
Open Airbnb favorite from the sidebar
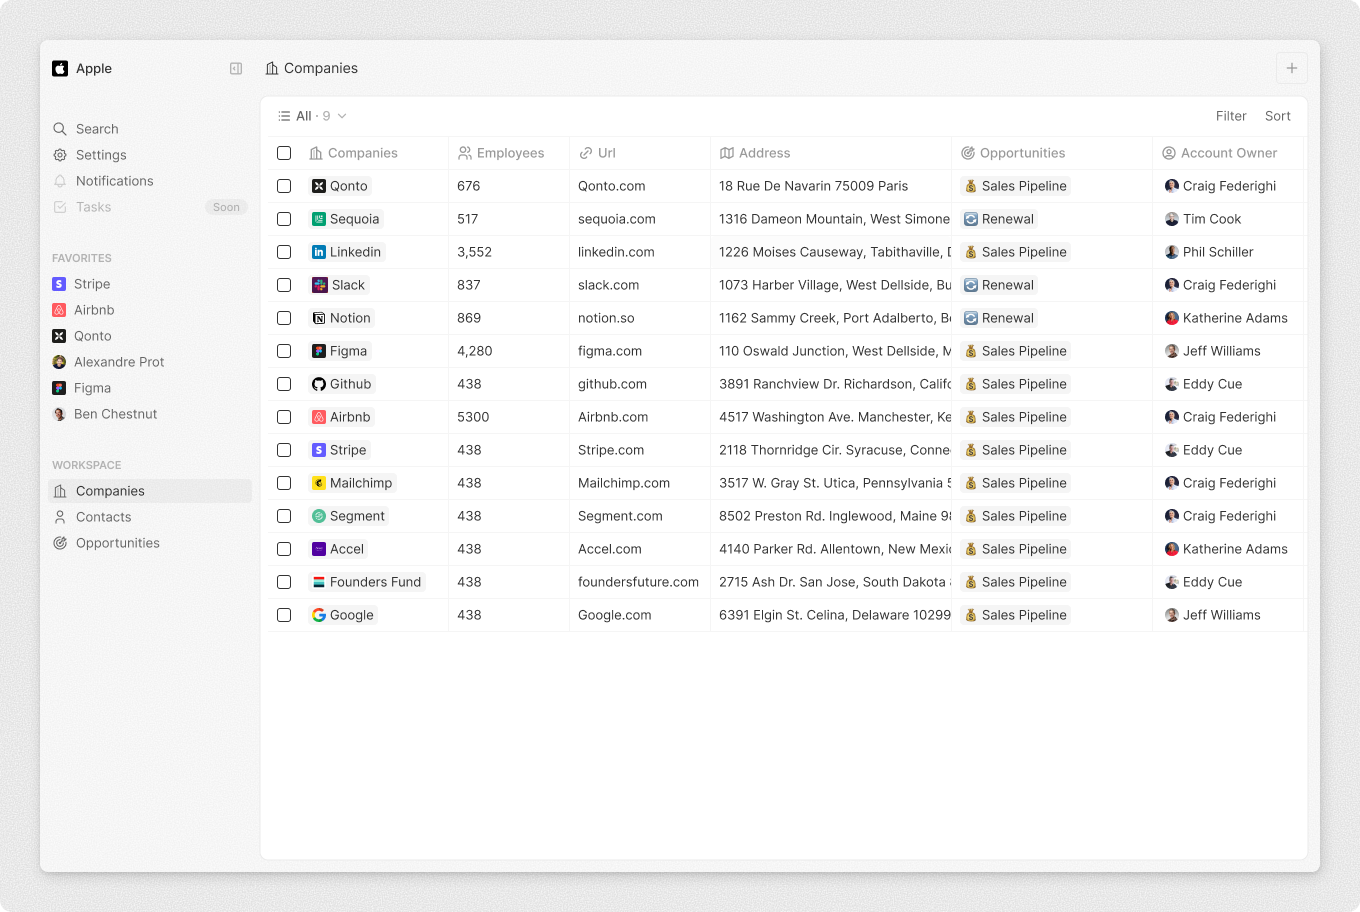tap(93, 310)
